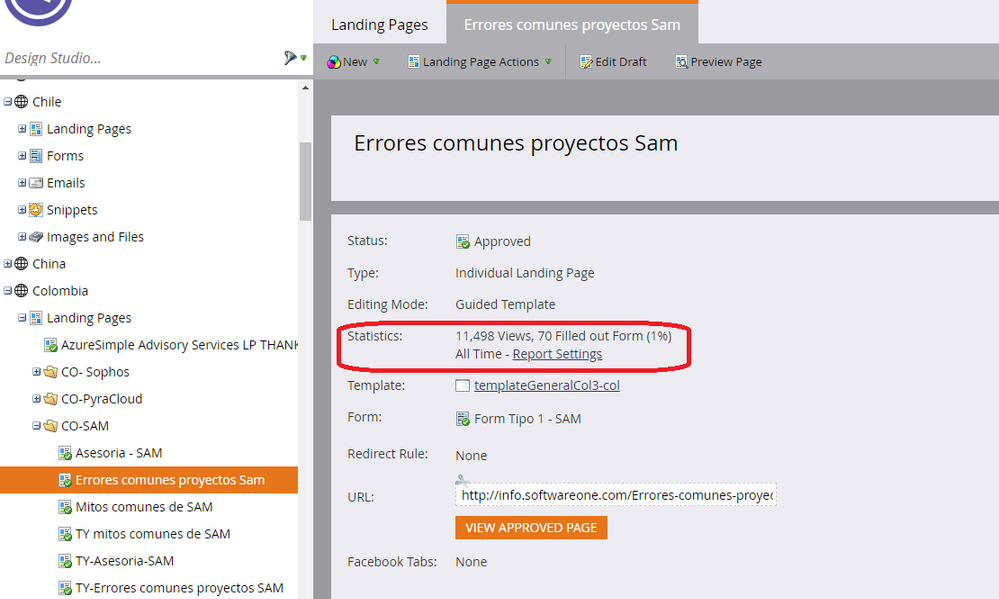Click the Chile globe icon

pyautogui.click(x=21, y=101)
